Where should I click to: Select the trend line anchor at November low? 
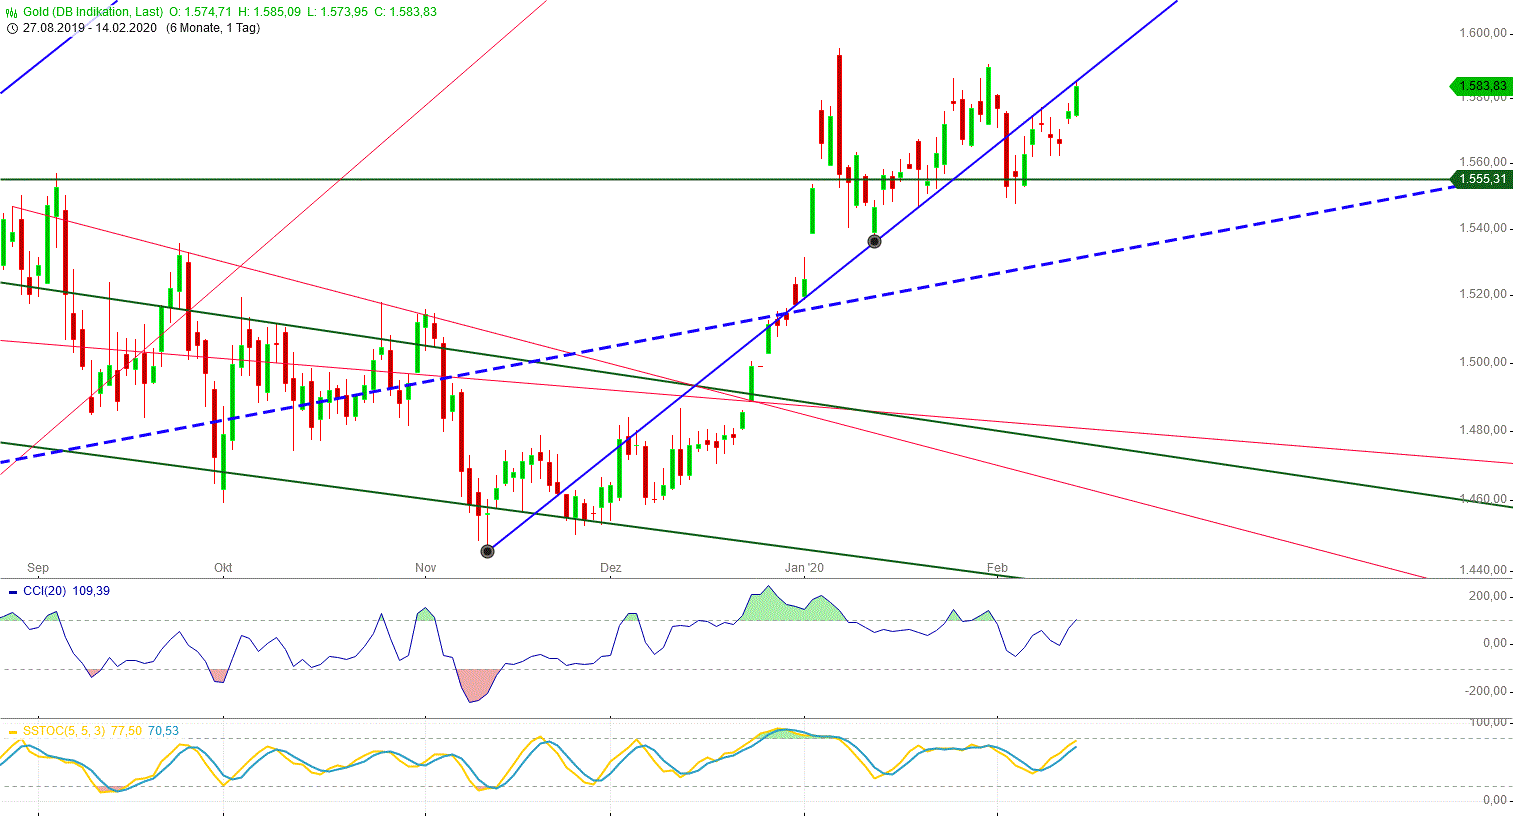[488, 551]
